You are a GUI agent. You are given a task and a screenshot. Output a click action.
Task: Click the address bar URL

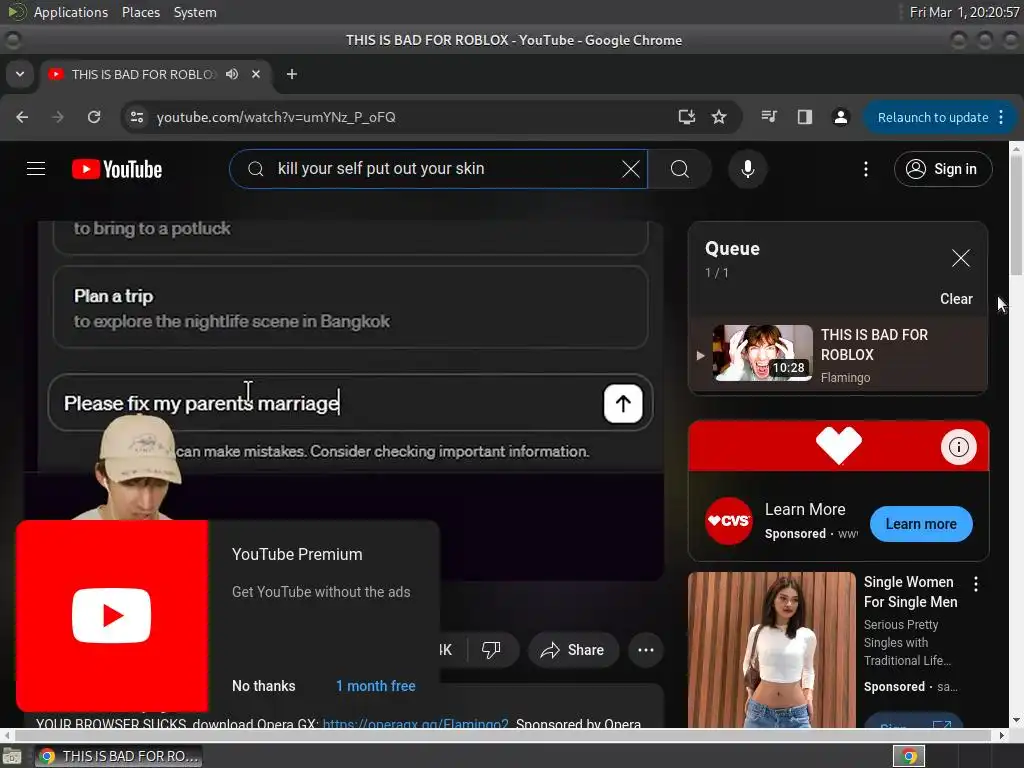point(276,117)
